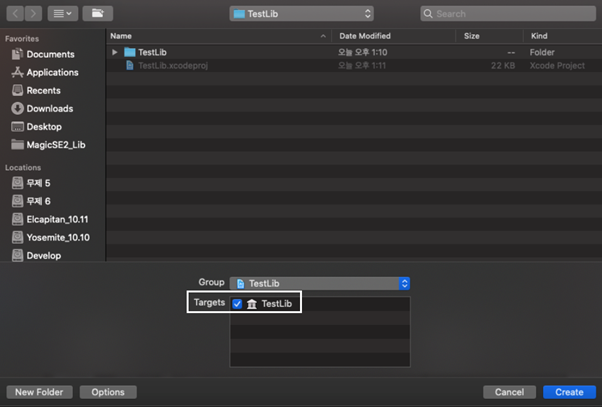602x407 pixels.
Task: Select the Develop volume
Action: (x=36, y=255)
